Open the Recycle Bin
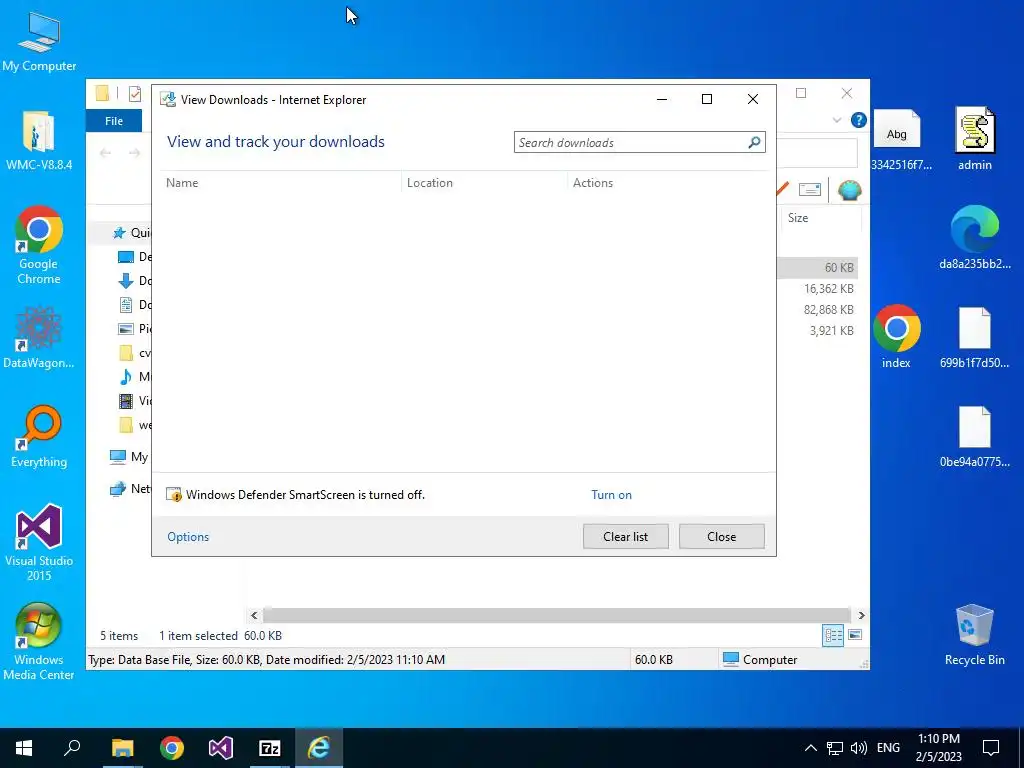 pos(975,635)
